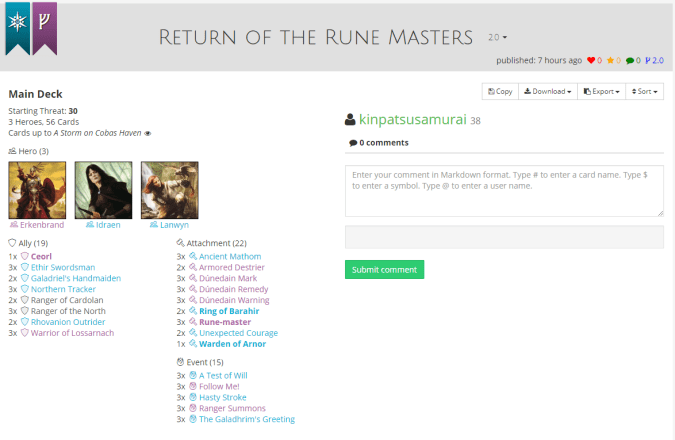Click the attachment icon beside Rune-master
Screen dimensions: 675x440
click(x=193, y=322)
